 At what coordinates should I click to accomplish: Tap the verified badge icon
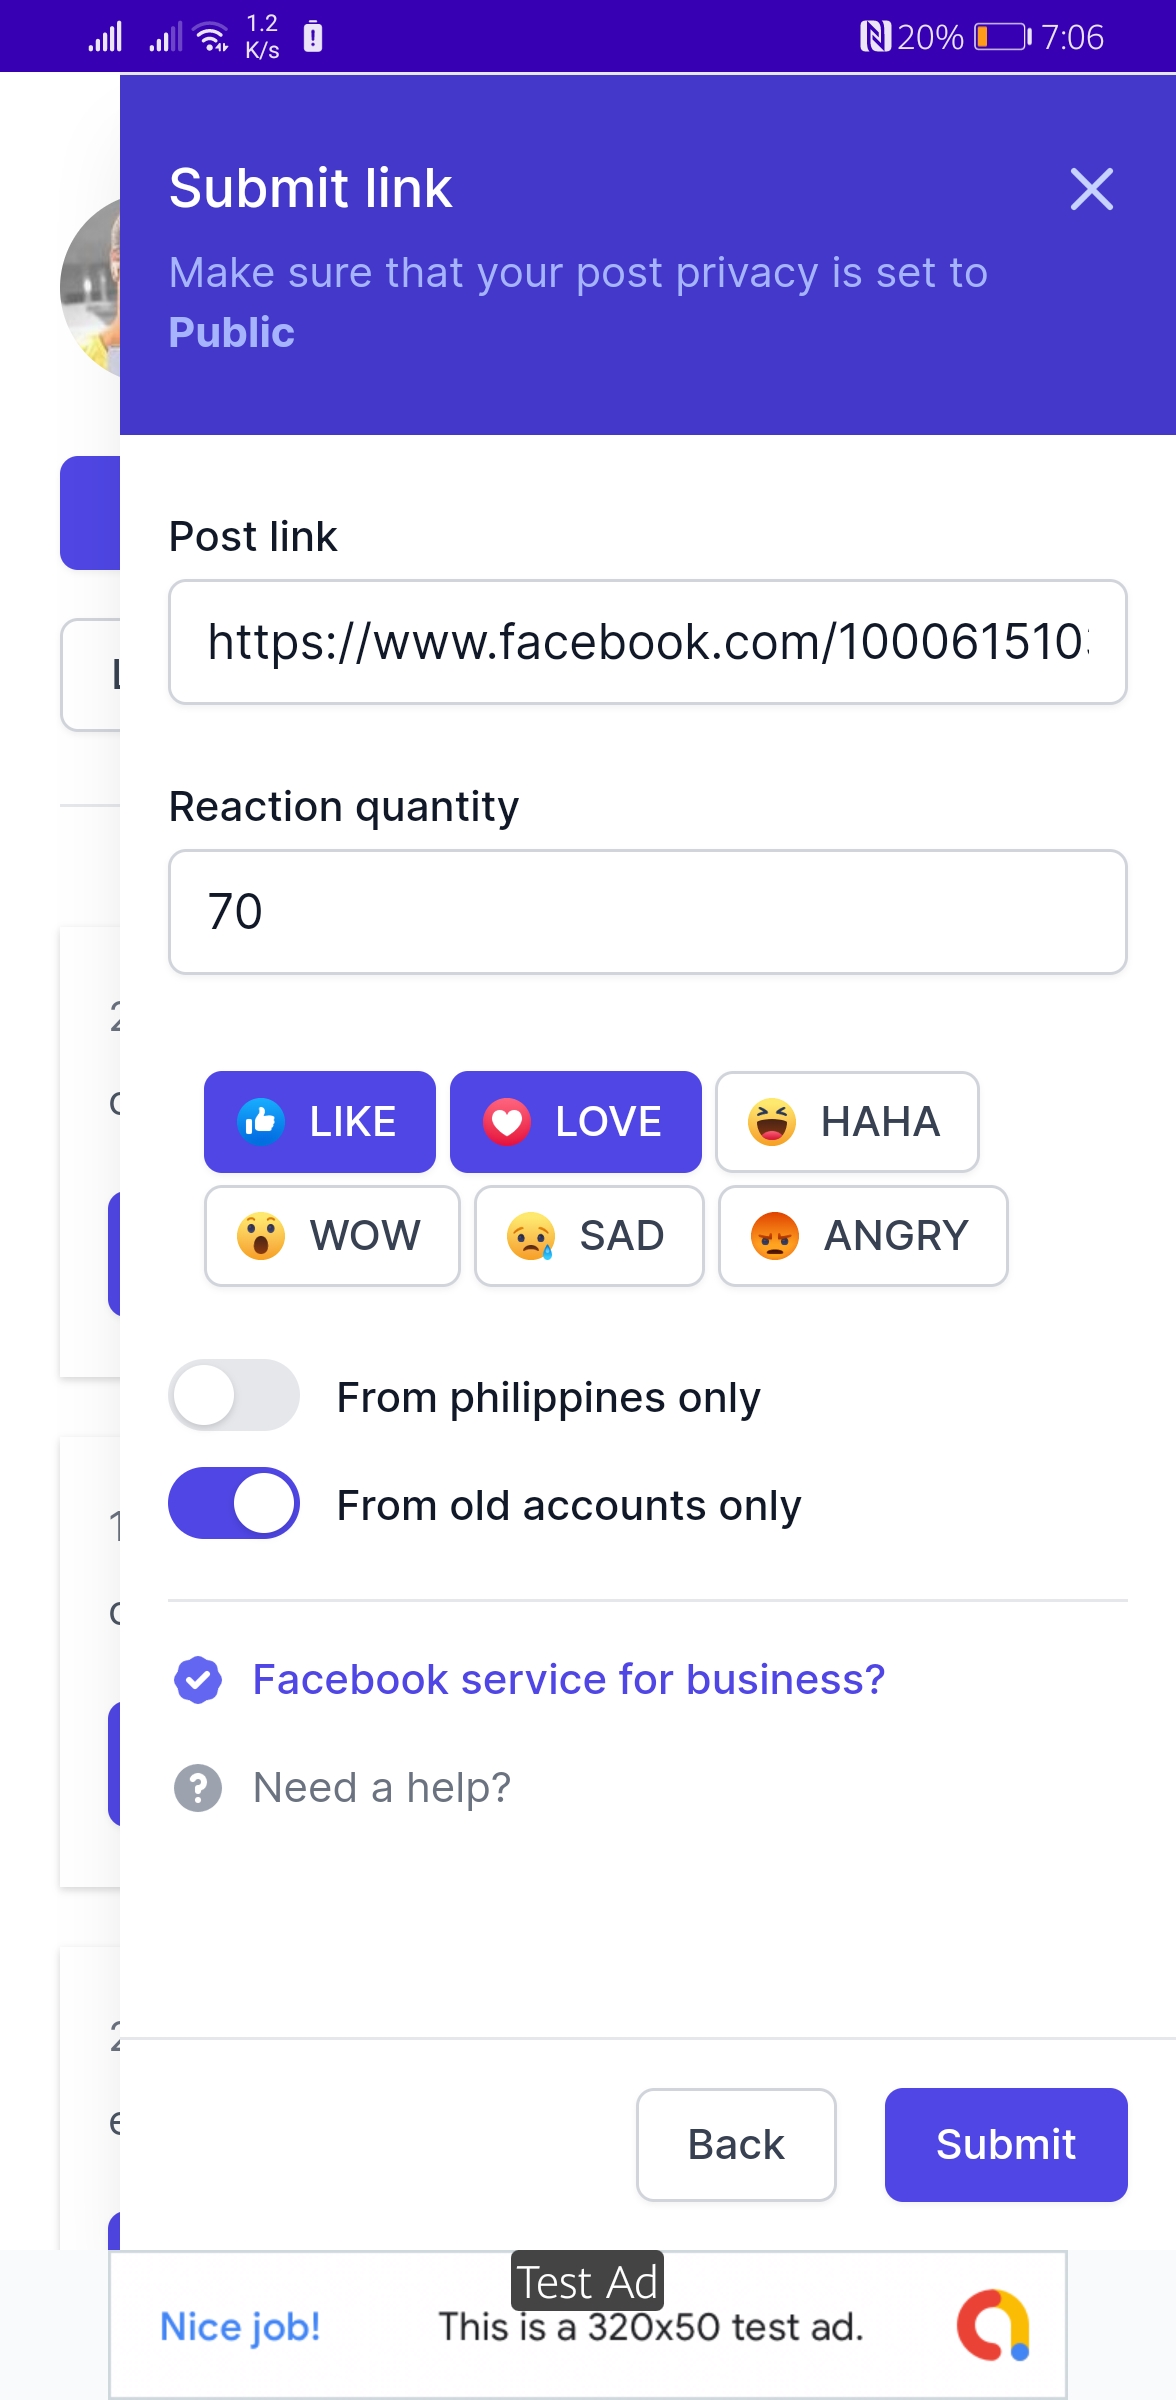(x=198, y=1680)
